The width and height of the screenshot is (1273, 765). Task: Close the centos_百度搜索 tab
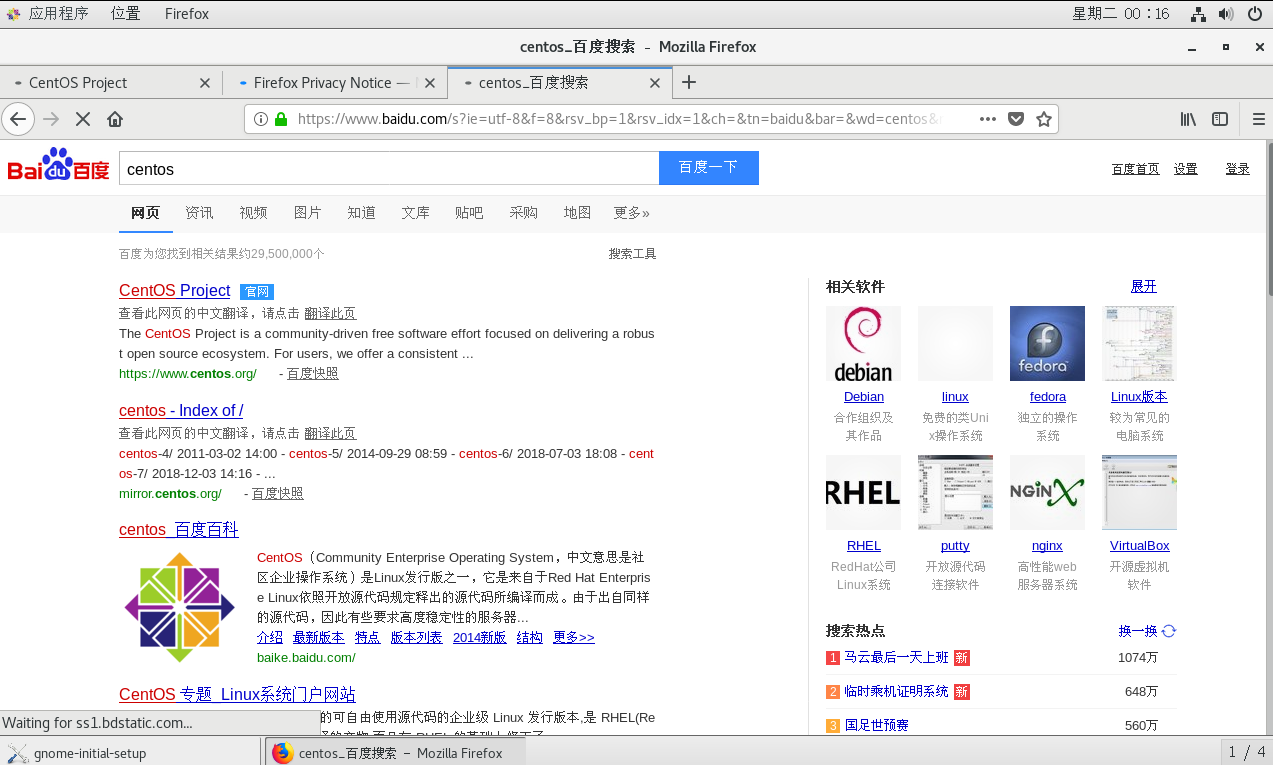pyautogui.click(x=655, y=83)
